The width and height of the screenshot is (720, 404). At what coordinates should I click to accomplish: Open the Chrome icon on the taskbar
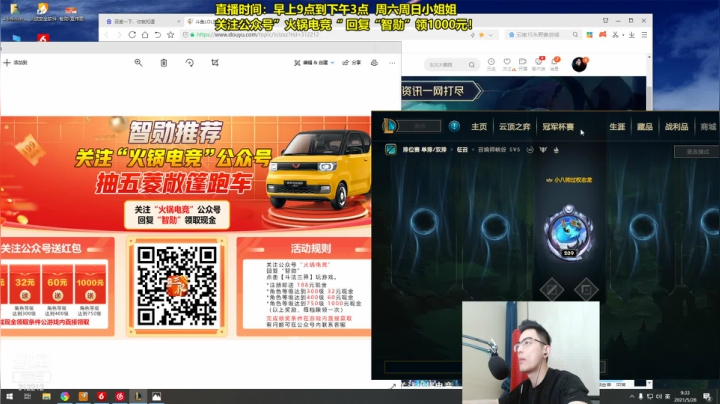coord(65,397)
